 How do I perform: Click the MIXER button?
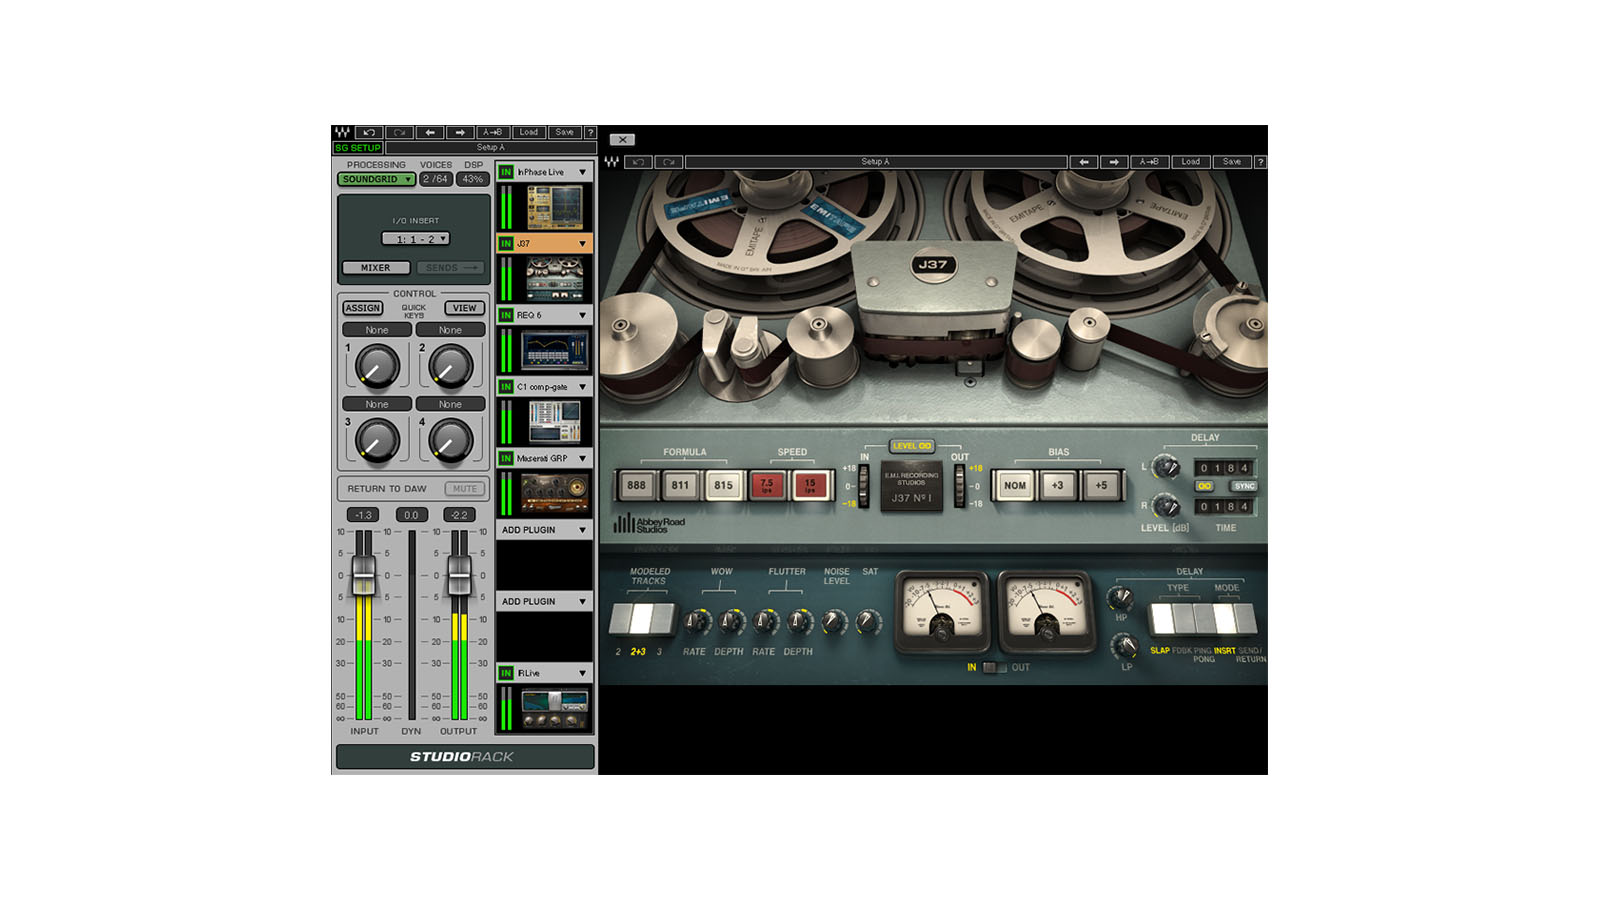click(376, 268)
